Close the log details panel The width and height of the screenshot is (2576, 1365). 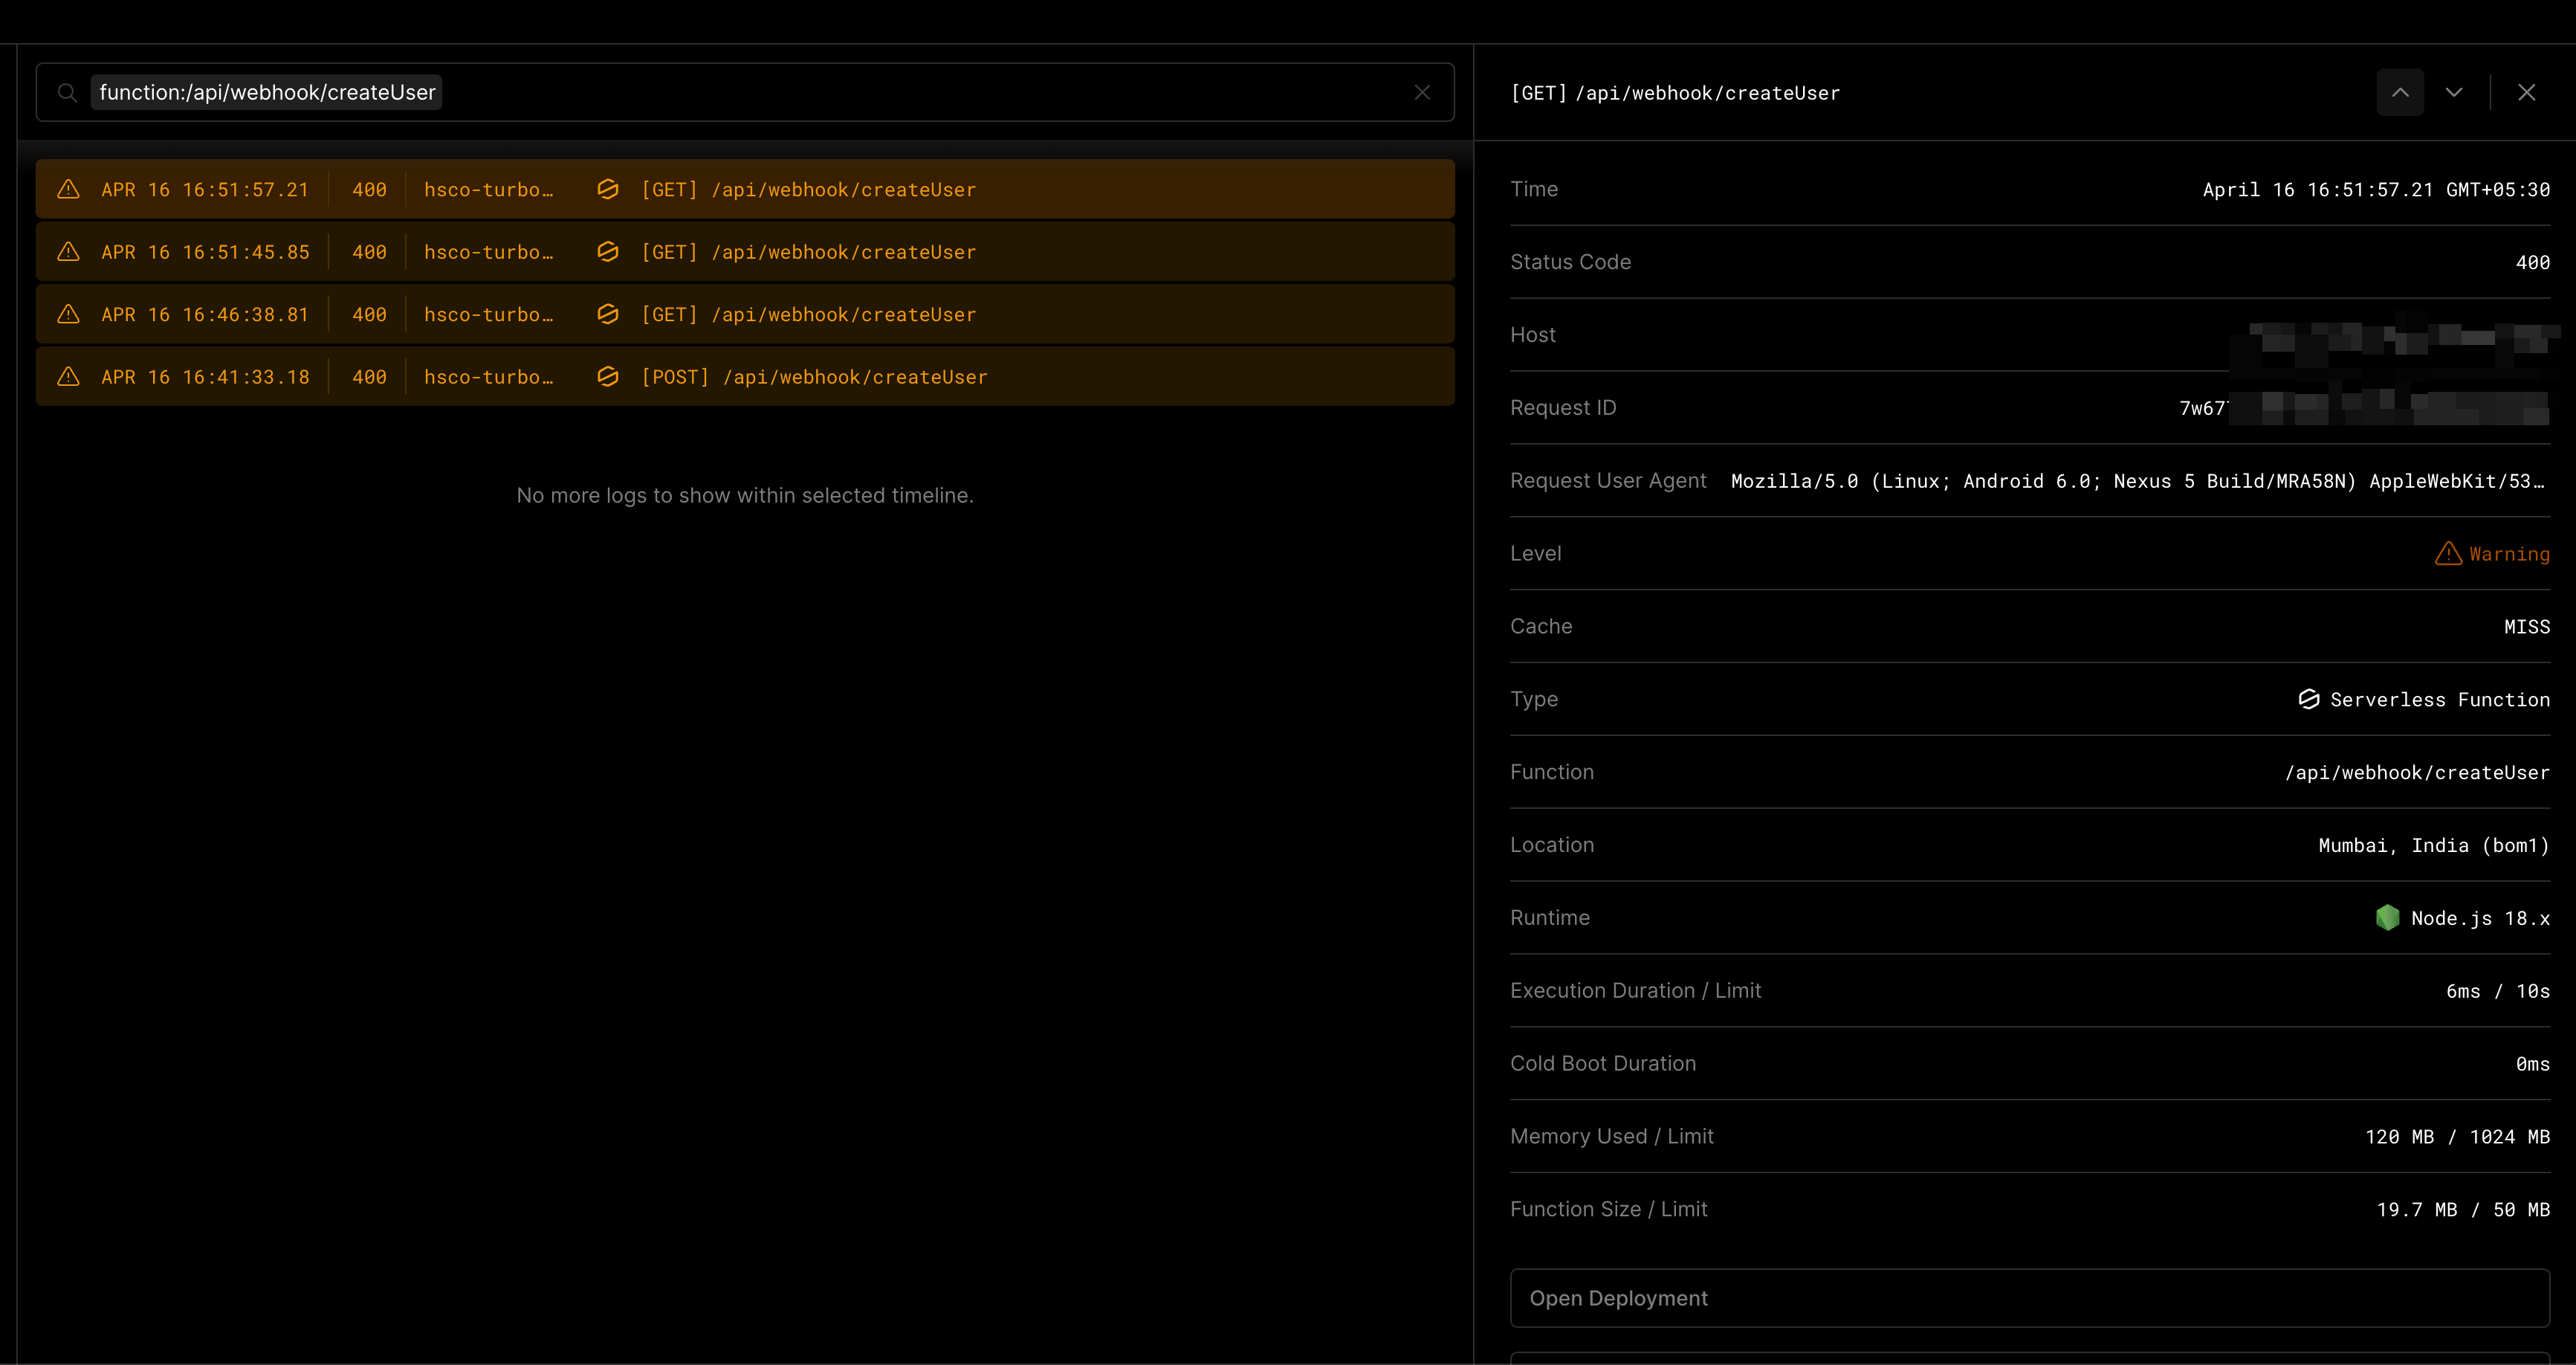tap(2527, 93)
